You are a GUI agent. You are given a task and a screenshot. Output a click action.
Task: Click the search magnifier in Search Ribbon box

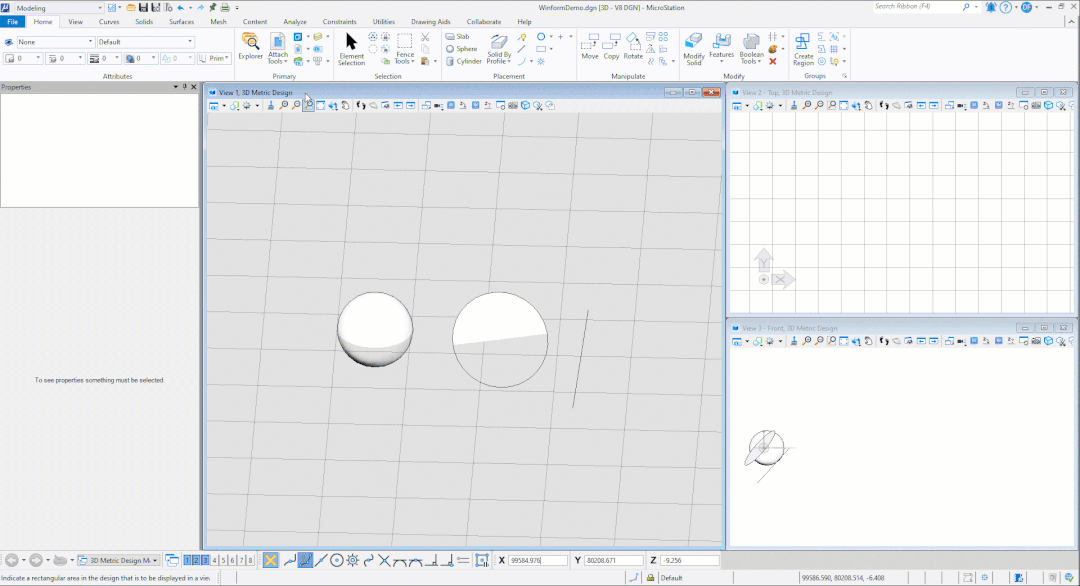click(966, 7)
